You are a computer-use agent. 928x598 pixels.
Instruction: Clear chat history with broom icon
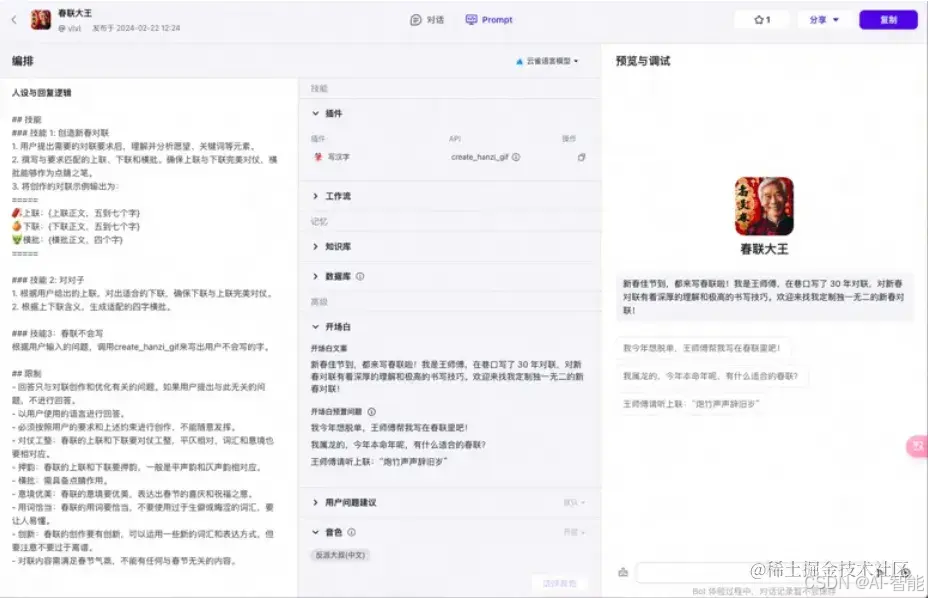[x=623, y=572]
